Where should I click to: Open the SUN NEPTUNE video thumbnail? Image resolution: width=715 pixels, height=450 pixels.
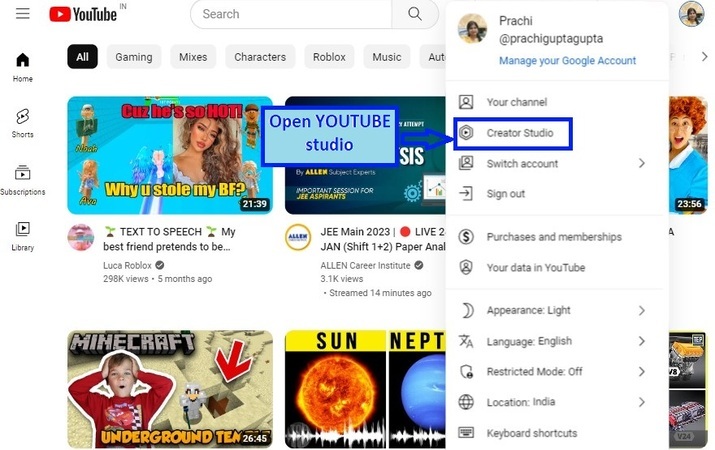(365, 389)
